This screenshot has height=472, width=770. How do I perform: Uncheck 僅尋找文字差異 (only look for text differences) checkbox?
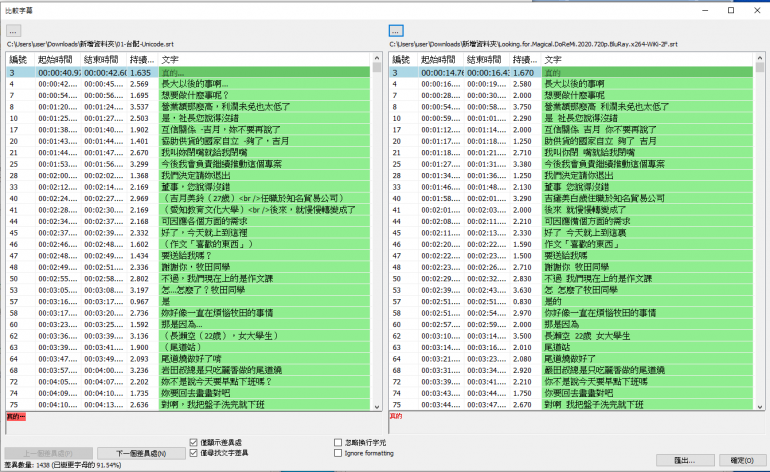pyautogui.click(x=193, y=453)
